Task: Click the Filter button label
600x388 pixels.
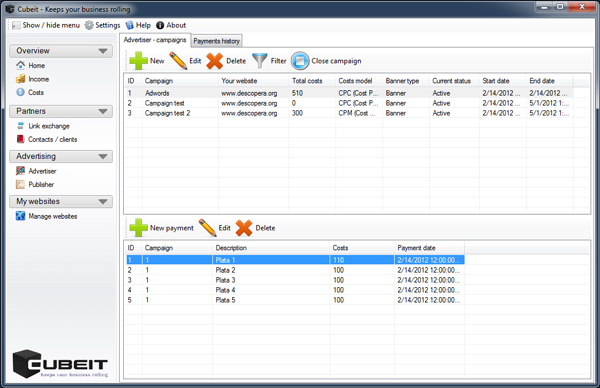Action: point(278,61)
